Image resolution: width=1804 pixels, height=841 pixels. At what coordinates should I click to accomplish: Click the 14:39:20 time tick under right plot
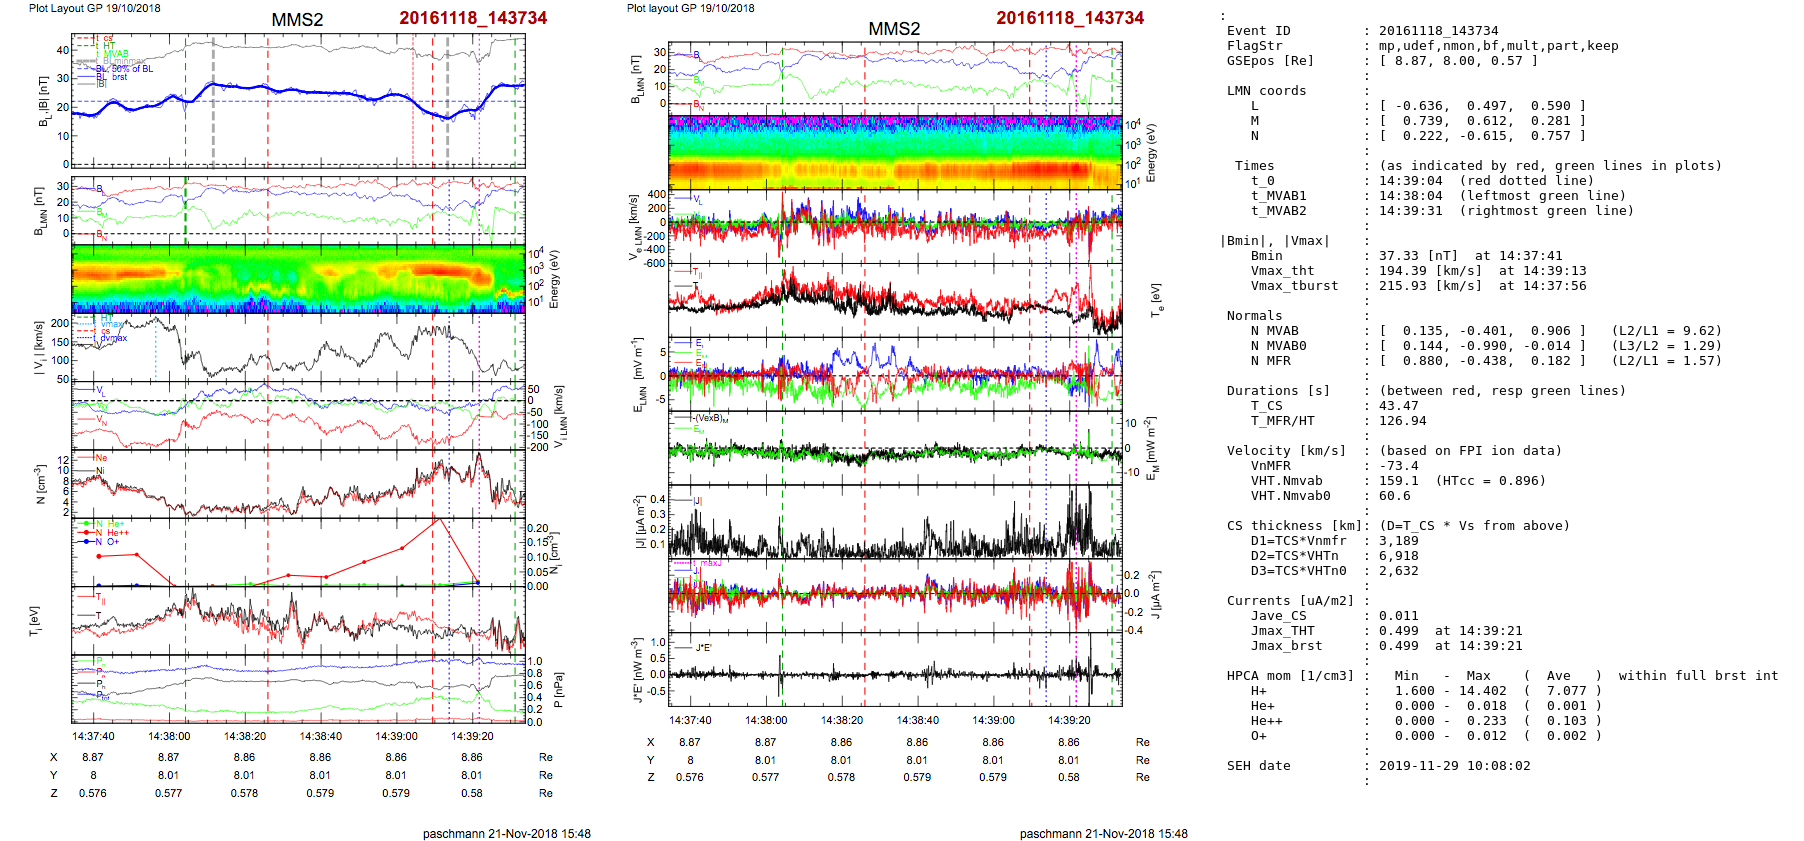[1069, 720]
